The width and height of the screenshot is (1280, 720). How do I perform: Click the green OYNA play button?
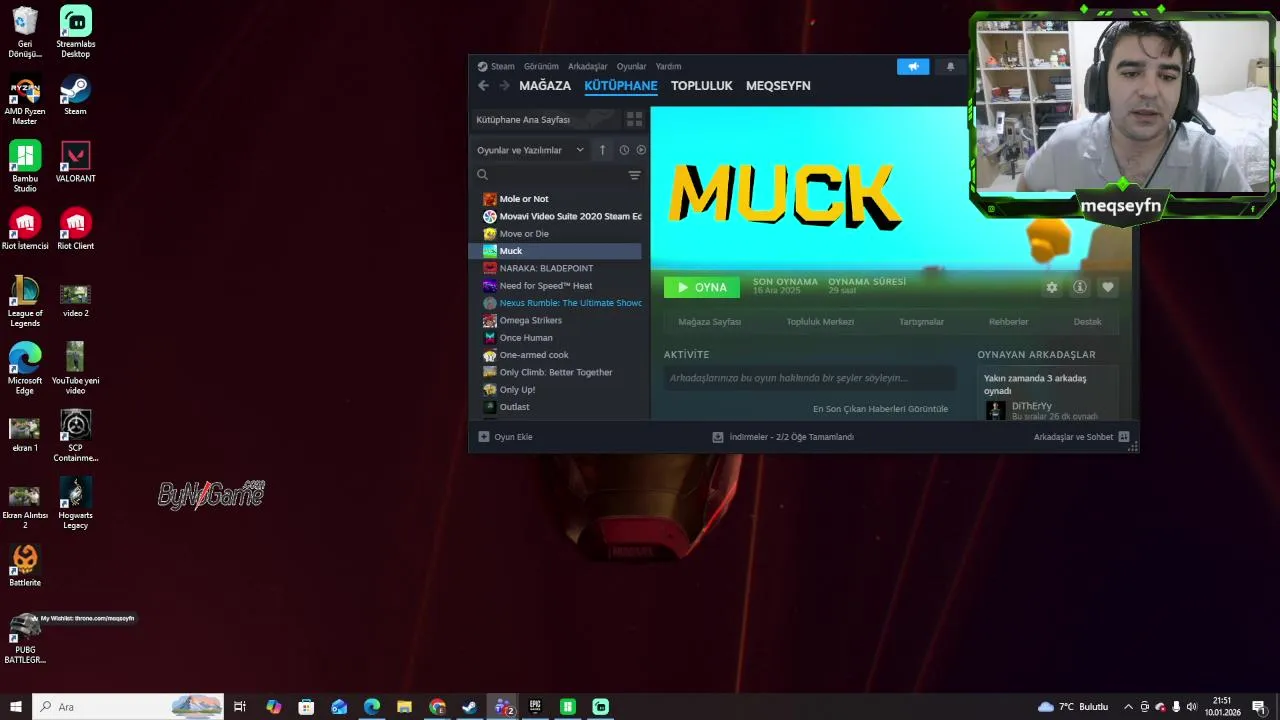pos(702,287)
